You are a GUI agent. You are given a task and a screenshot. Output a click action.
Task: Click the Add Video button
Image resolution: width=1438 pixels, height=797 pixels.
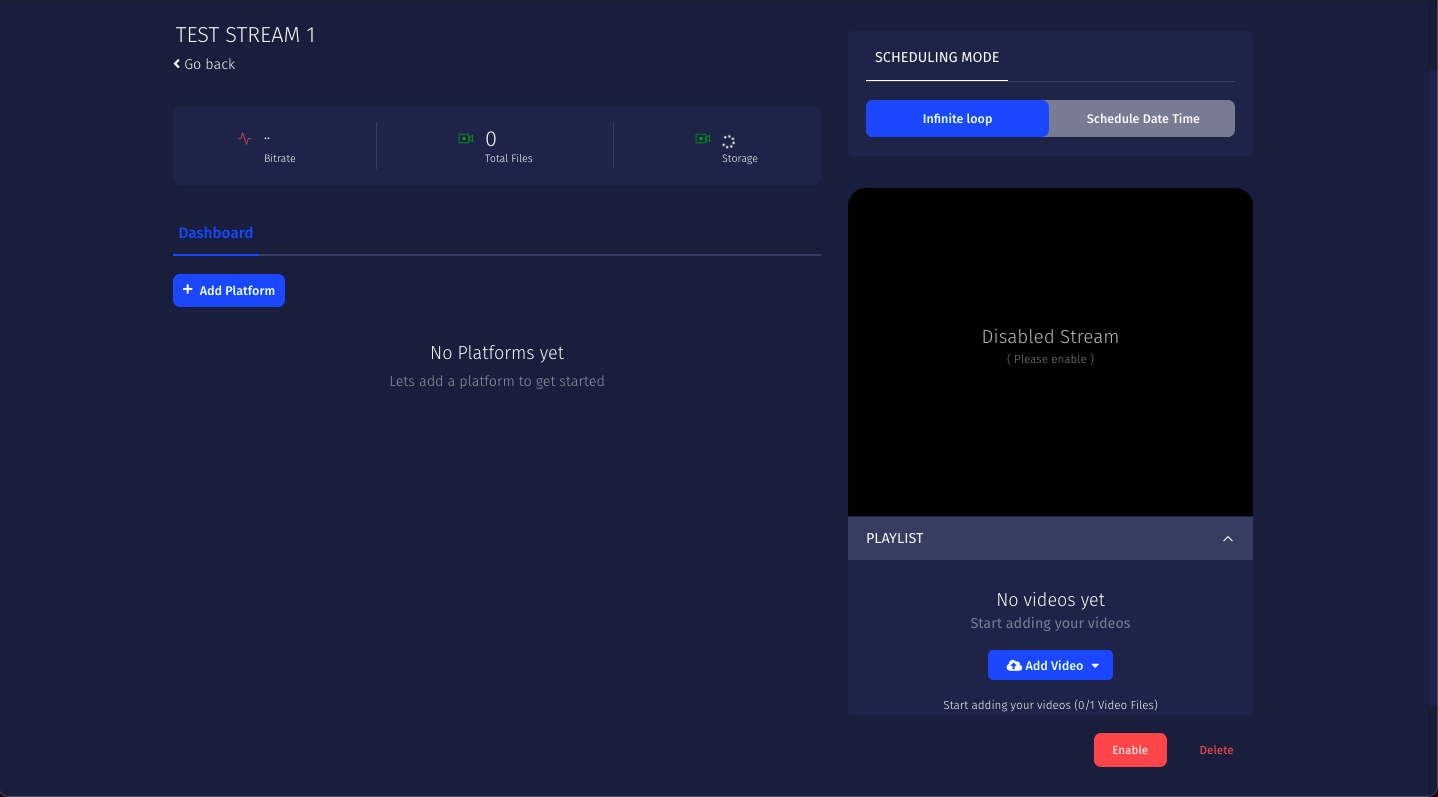1050,666
